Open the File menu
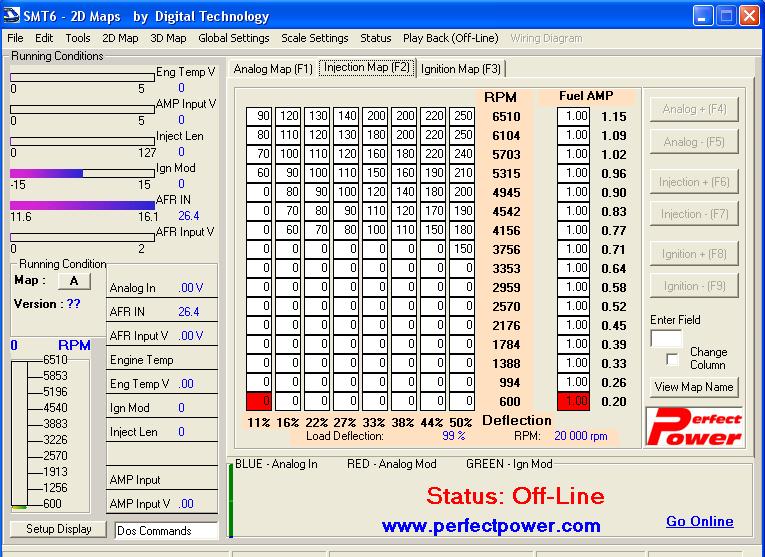Viewport: 765px width, 557px height. pyautogui.click(x=15, y=38)
